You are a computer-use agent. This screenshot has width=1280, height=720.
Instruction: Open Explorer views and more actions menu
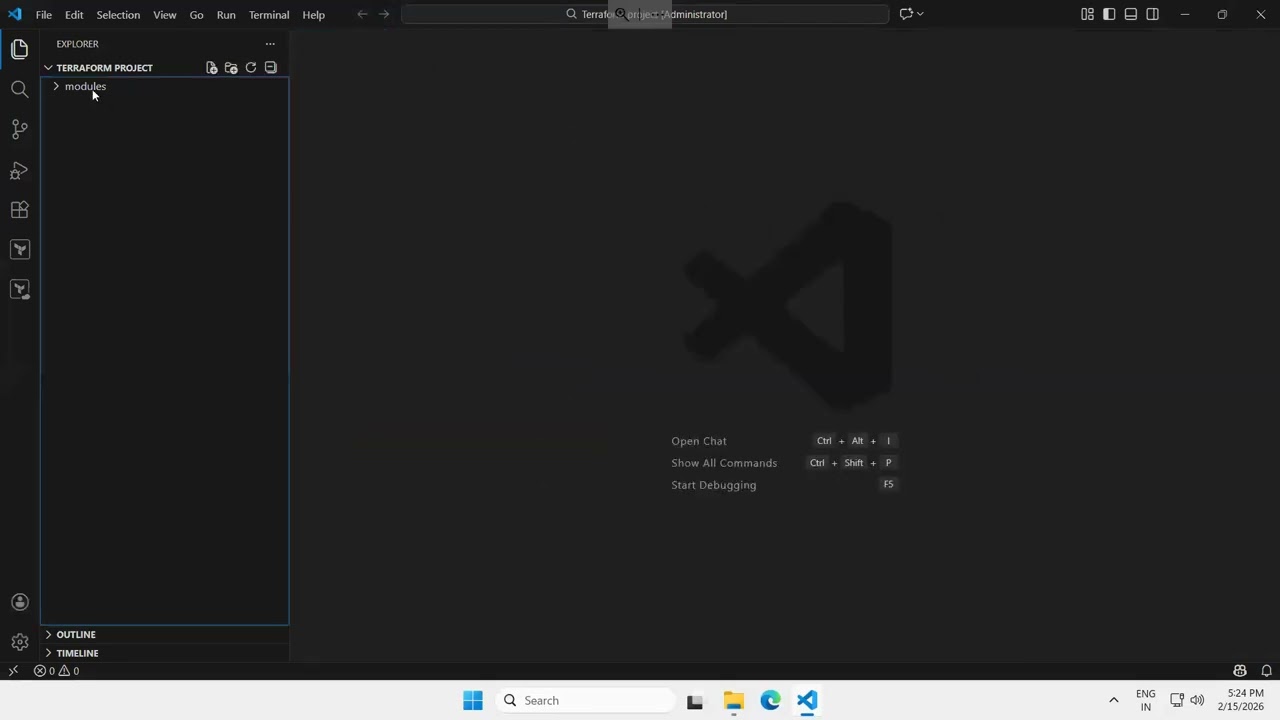pyautogui.click(x=270, y=44)
